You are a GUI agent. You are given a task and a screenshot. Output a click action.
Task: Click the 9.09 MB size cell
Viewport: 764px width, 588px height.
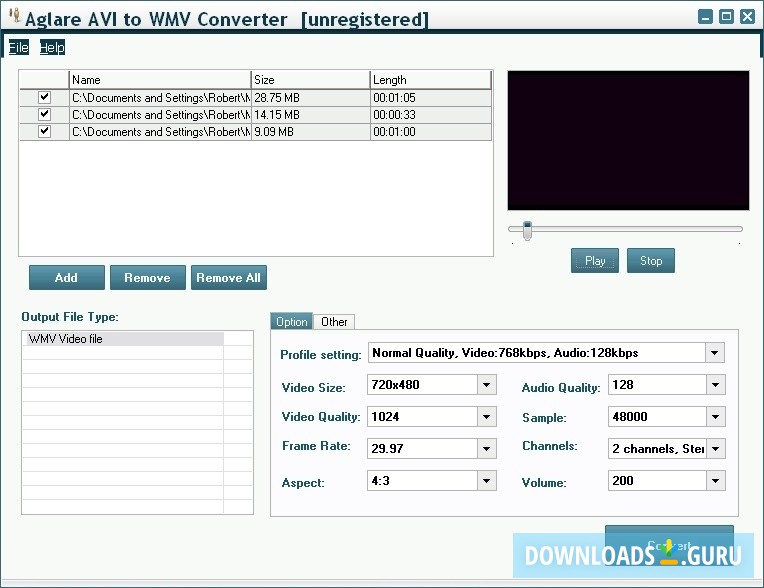tap(311, 132)
